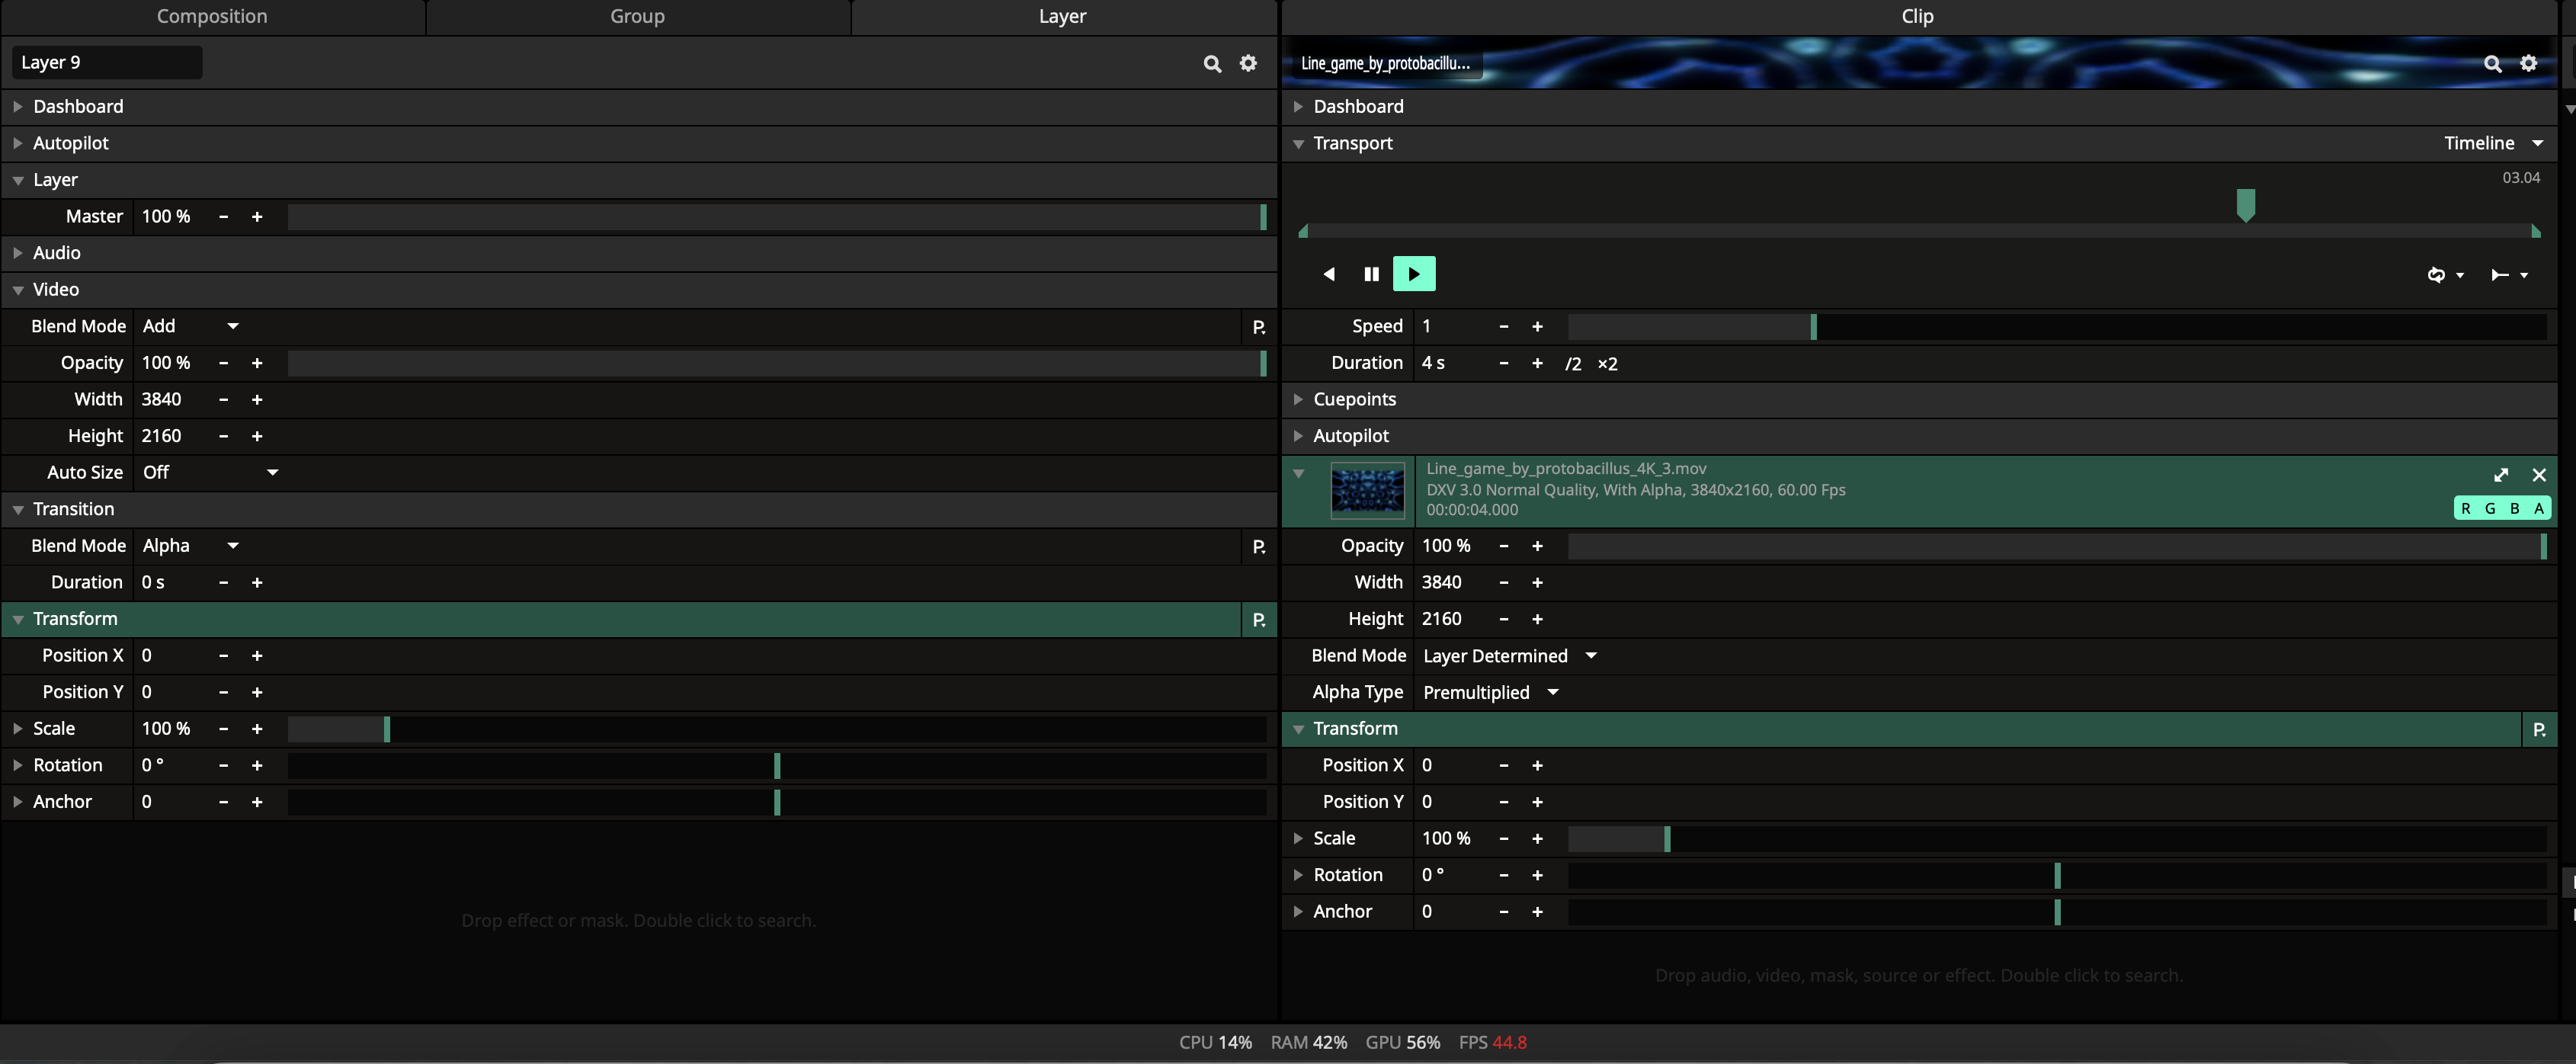2576x1064 pixels.
Task: Expand the Line_game clip video to fullscreen
Action: (x=2500, y=475)
